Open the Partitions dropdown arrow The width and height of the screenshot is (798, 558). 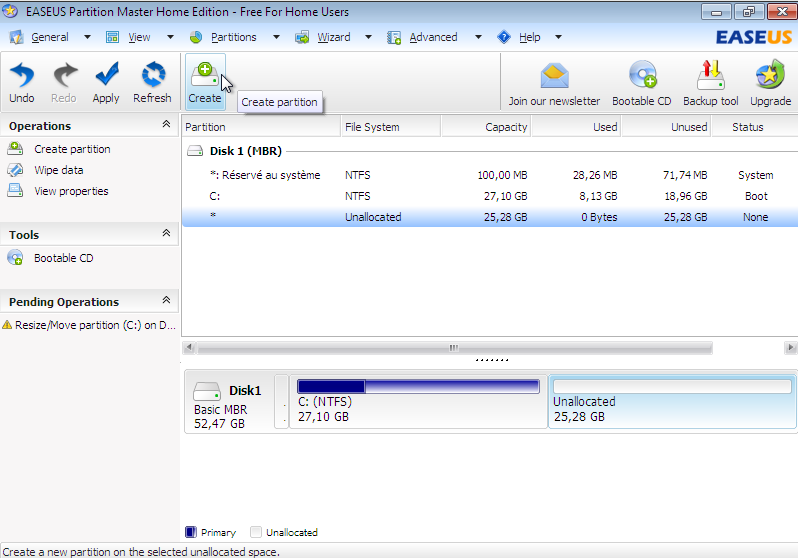276,37
